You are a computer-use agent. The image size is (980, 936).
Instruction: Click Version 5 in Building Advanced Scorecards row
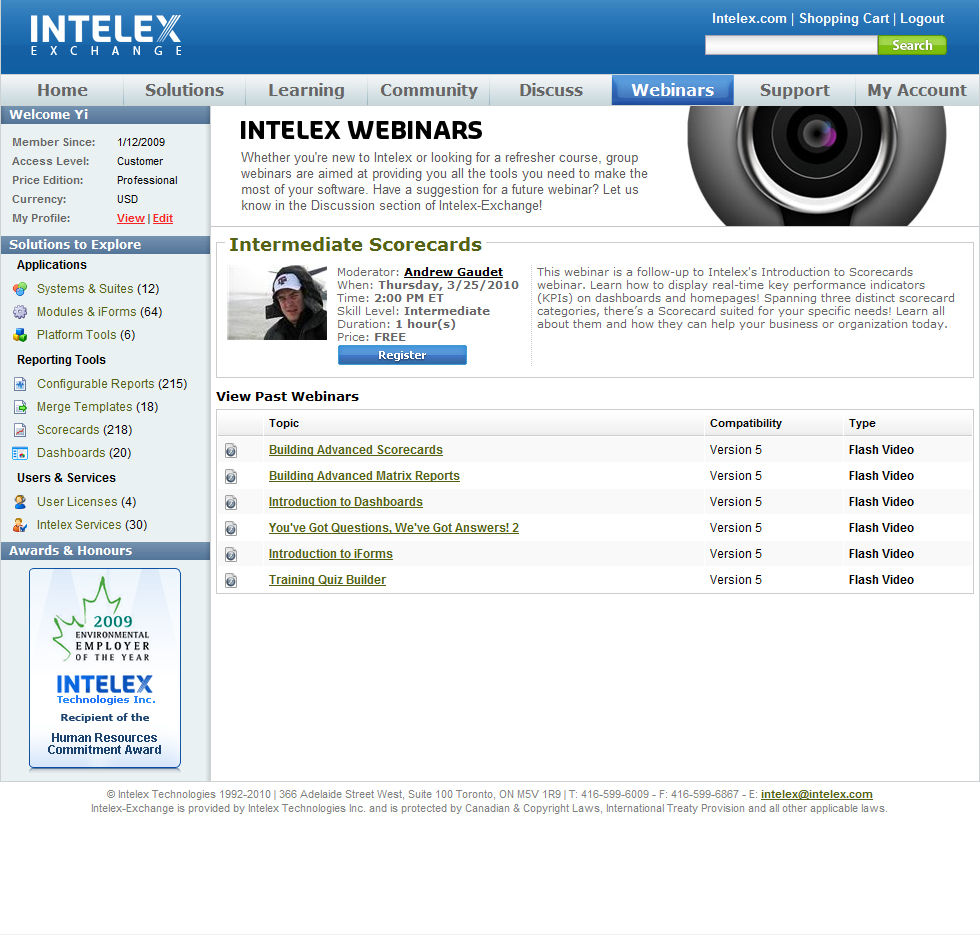pyautogui.click(x=736, y=450)
